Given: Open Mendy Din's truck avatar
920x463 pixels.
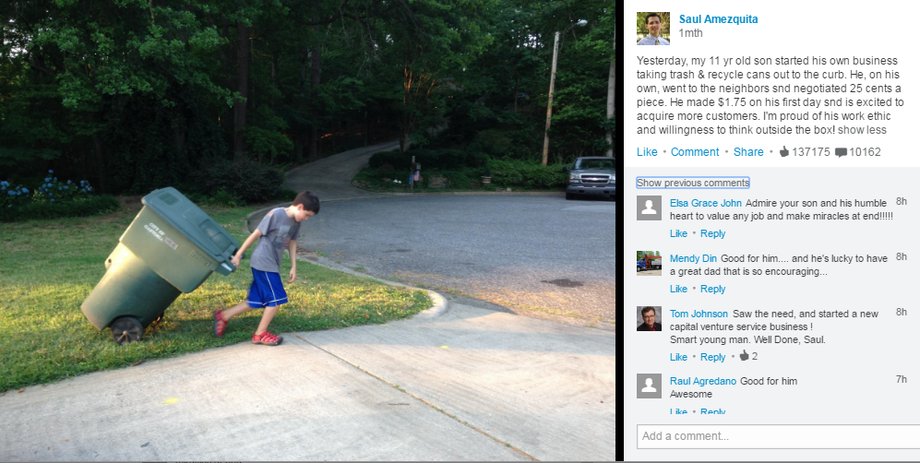Looking at the screenshot, I should pyautogui.click(x=649, y=263).
